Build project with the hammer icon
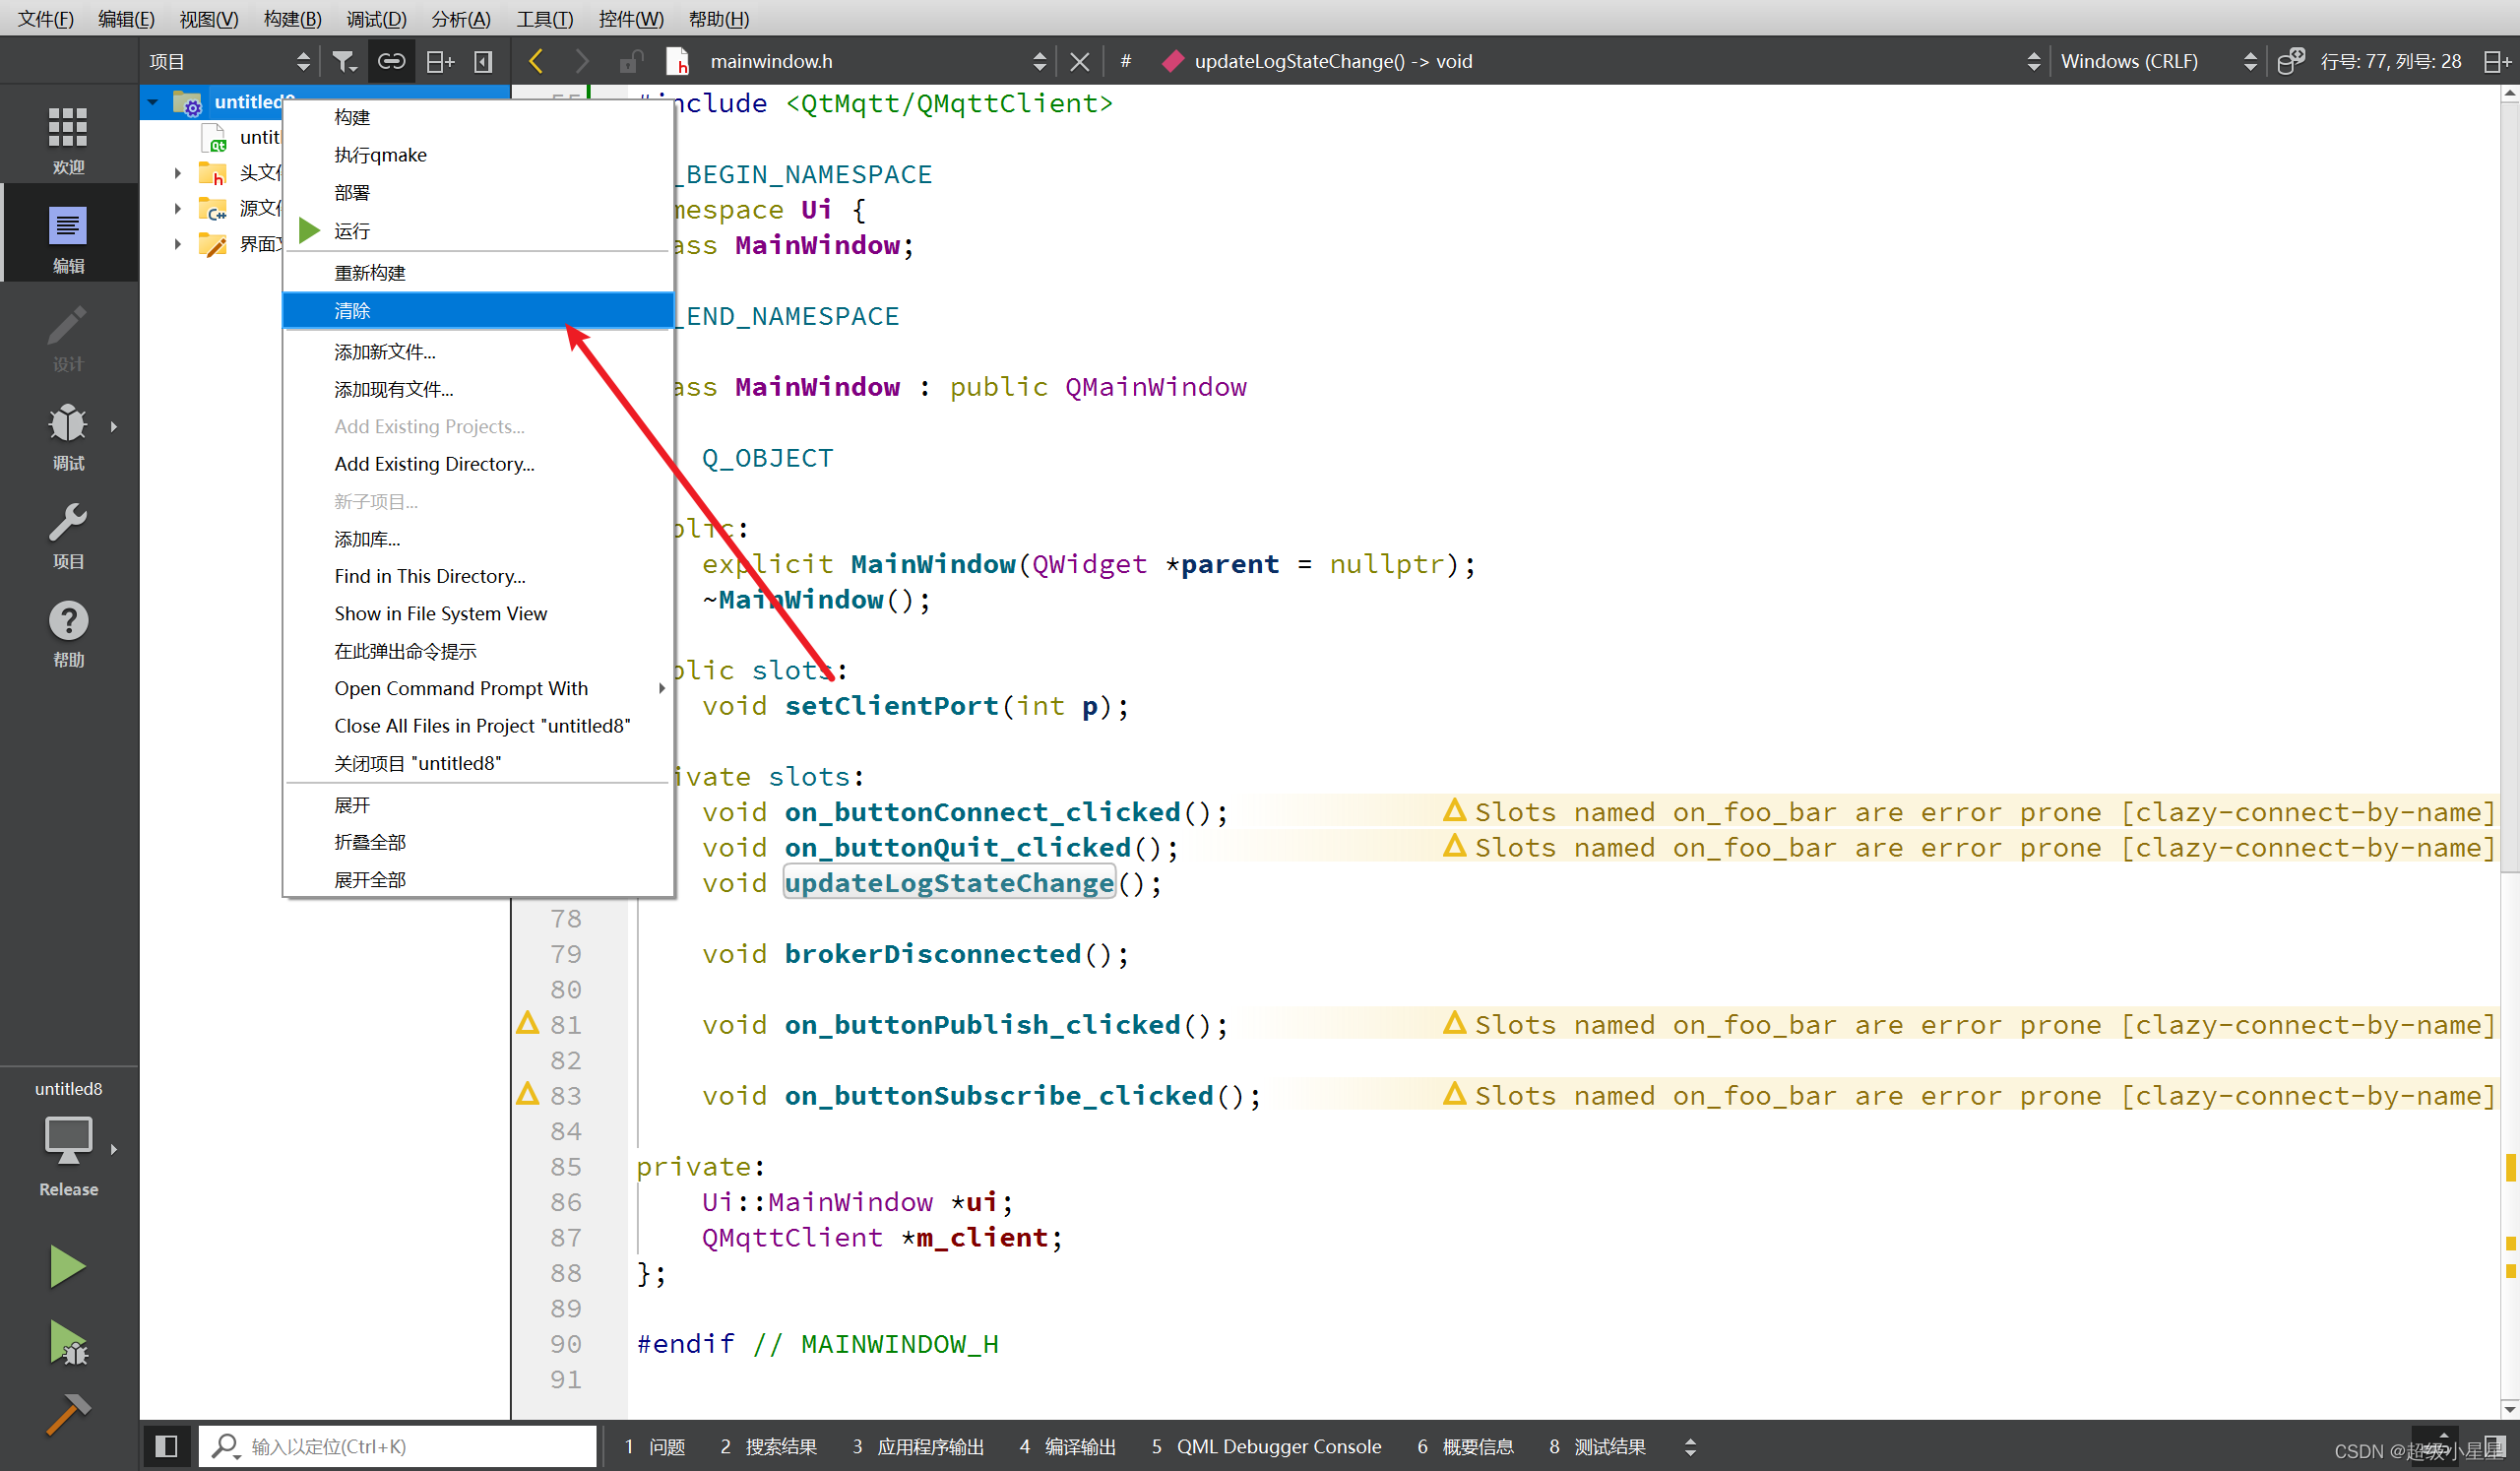 67,1414
